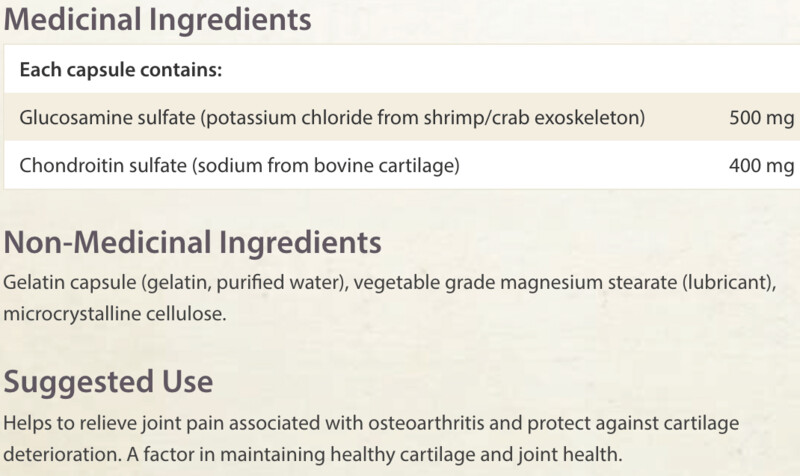Image resolution: width=800 pixels, height=476 pixels.
Task: Click the sodium from bovine cartilage text
Action: 326,166
